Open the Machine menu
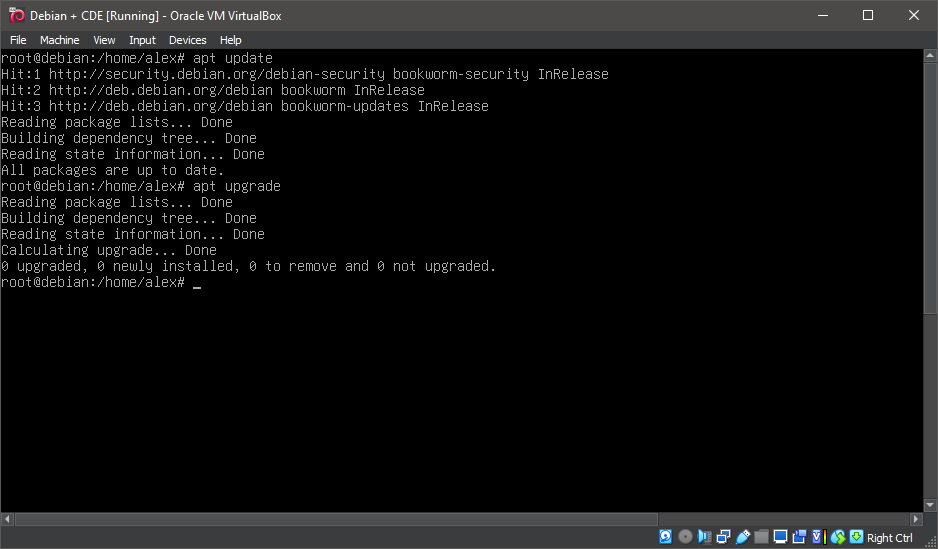This screenshot has width=938, height=549. [59, 40]
